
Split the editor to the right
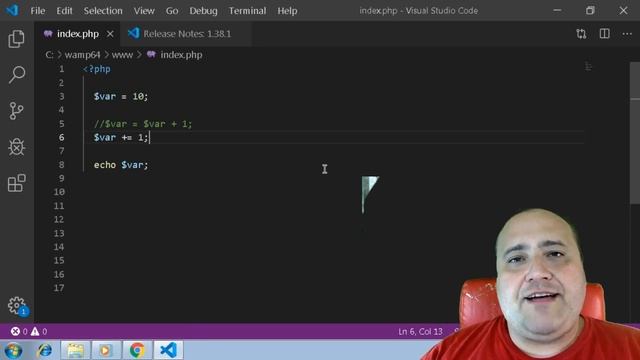point(604,33)
